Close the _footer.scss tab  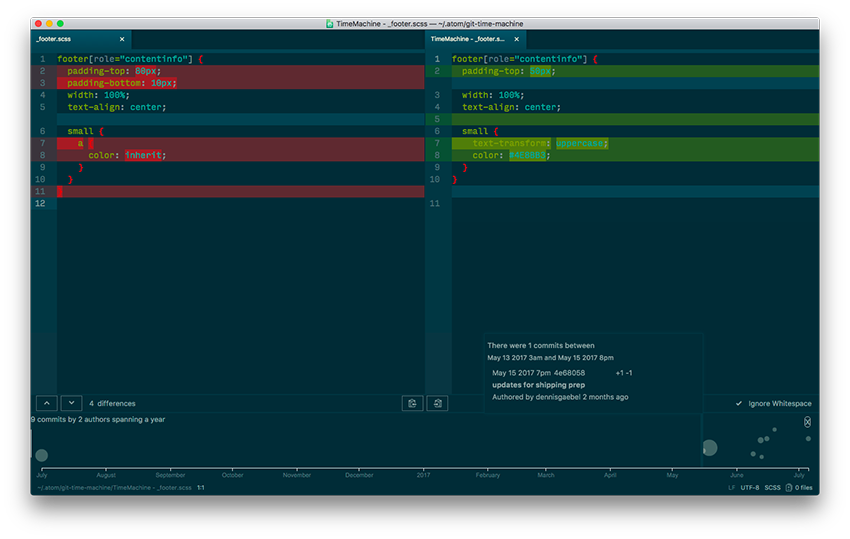[122, 39]
